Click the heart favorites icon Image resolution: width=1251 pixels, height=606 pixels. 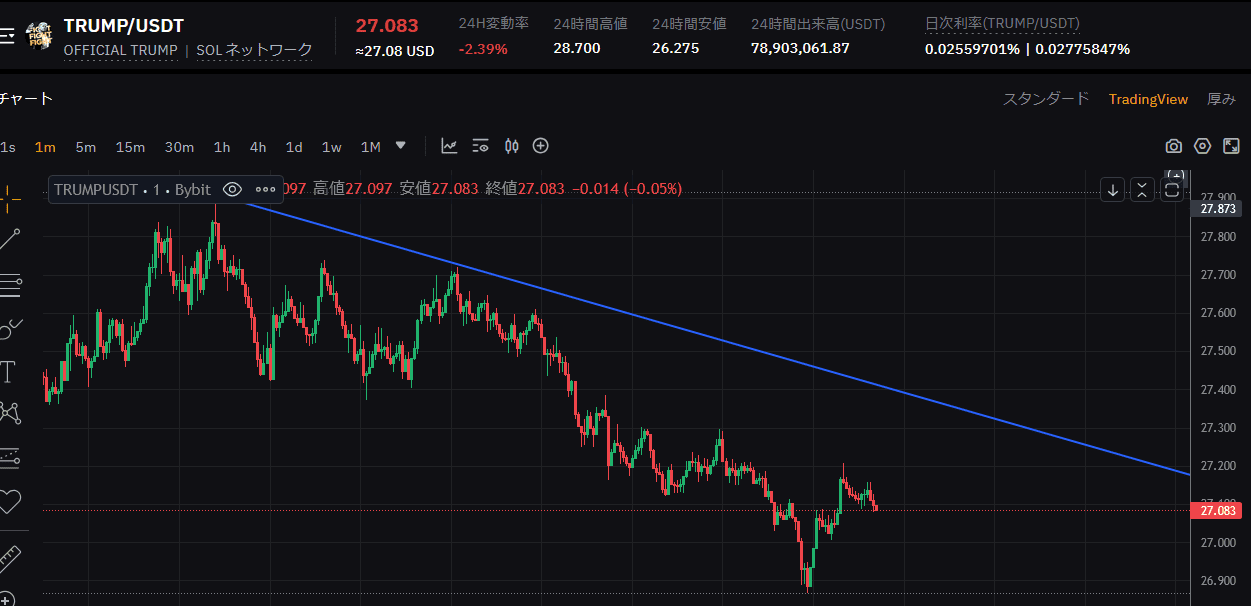tap(10, 500)
